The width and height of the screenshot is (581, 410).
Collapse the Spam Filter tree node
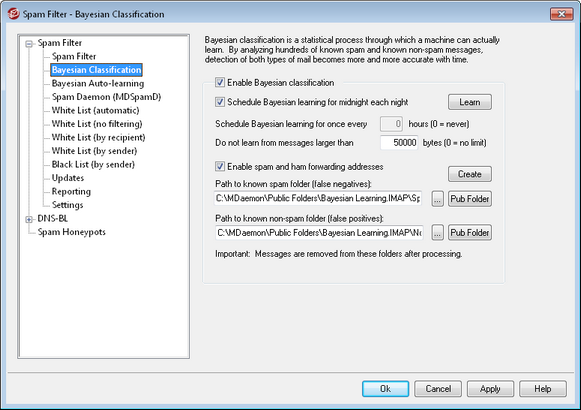tap(29, 44)
